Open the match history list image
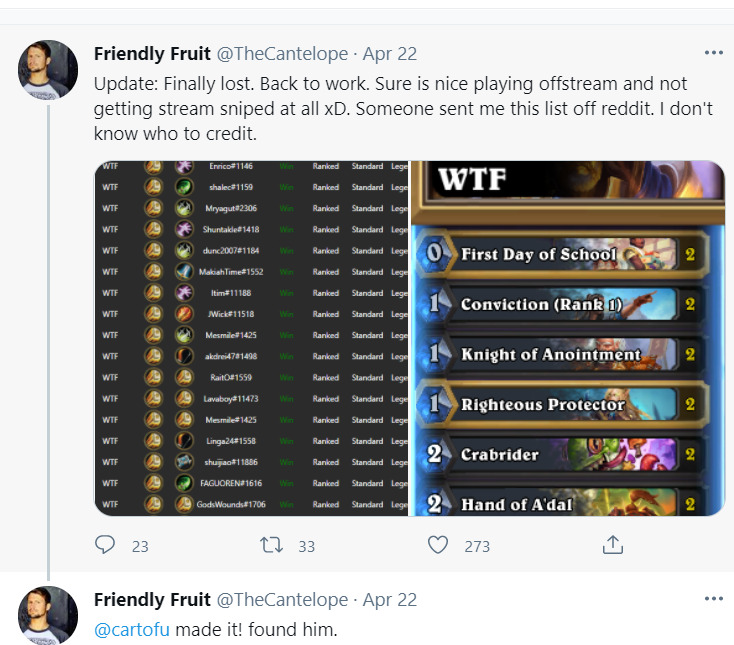Screen dimensions: 734x645 (250, 338)
